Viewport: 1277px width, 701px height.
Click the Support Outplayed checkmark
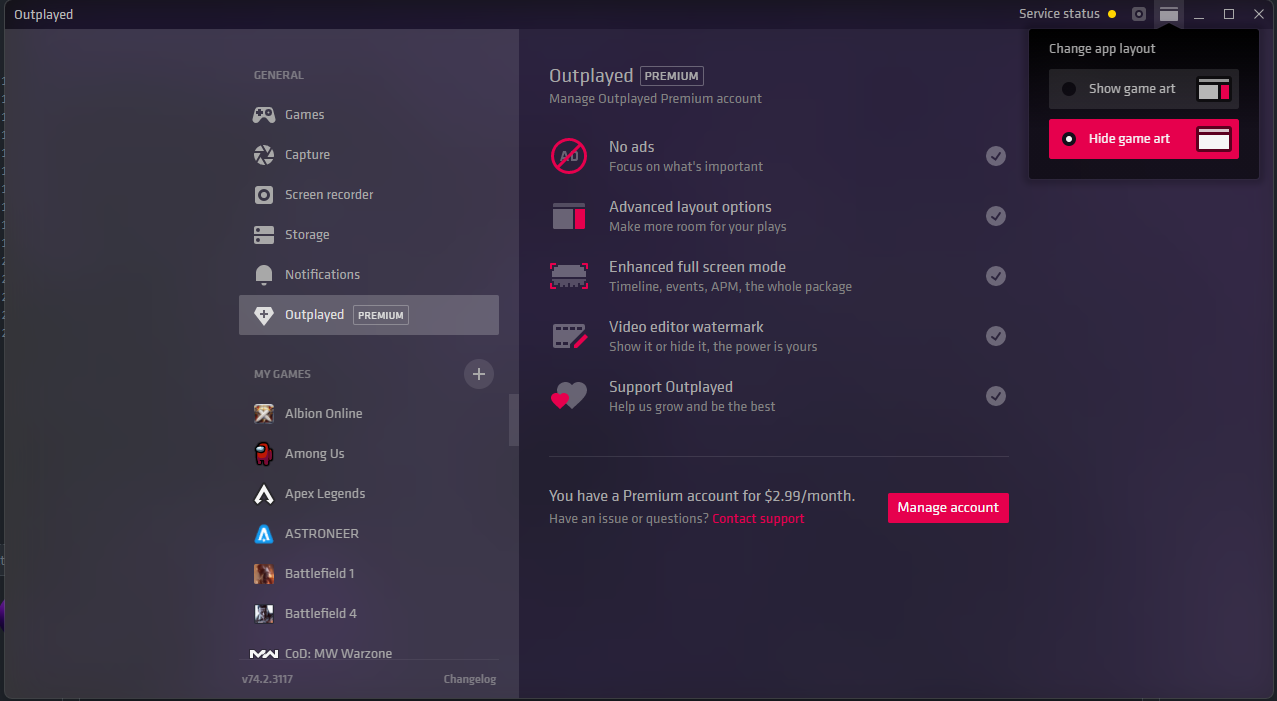996,396
